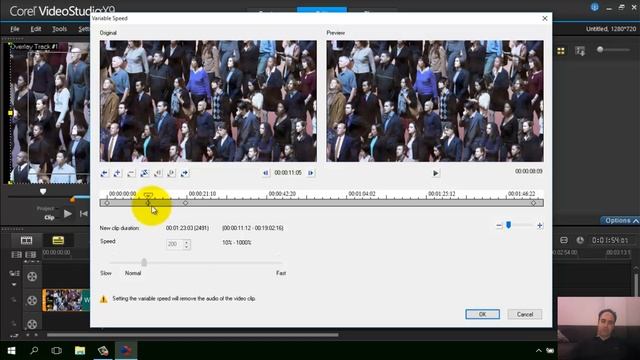Click dialog timeline zoom slider handle
This screenshot has width=640, height=360.
[509, 225]
